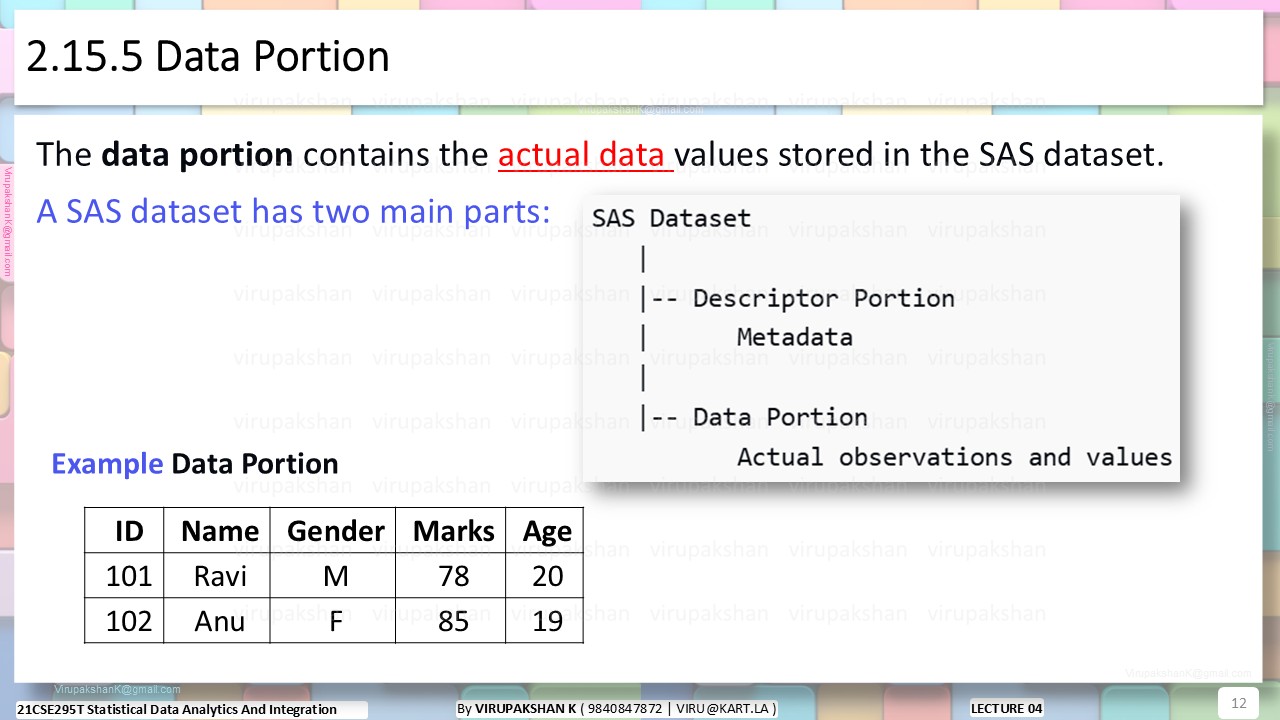Viewport: 1280px width, 720px height.
Task: Click 'Actual observations and values' text
Action: pyautogui.click(x=954, y=457)
